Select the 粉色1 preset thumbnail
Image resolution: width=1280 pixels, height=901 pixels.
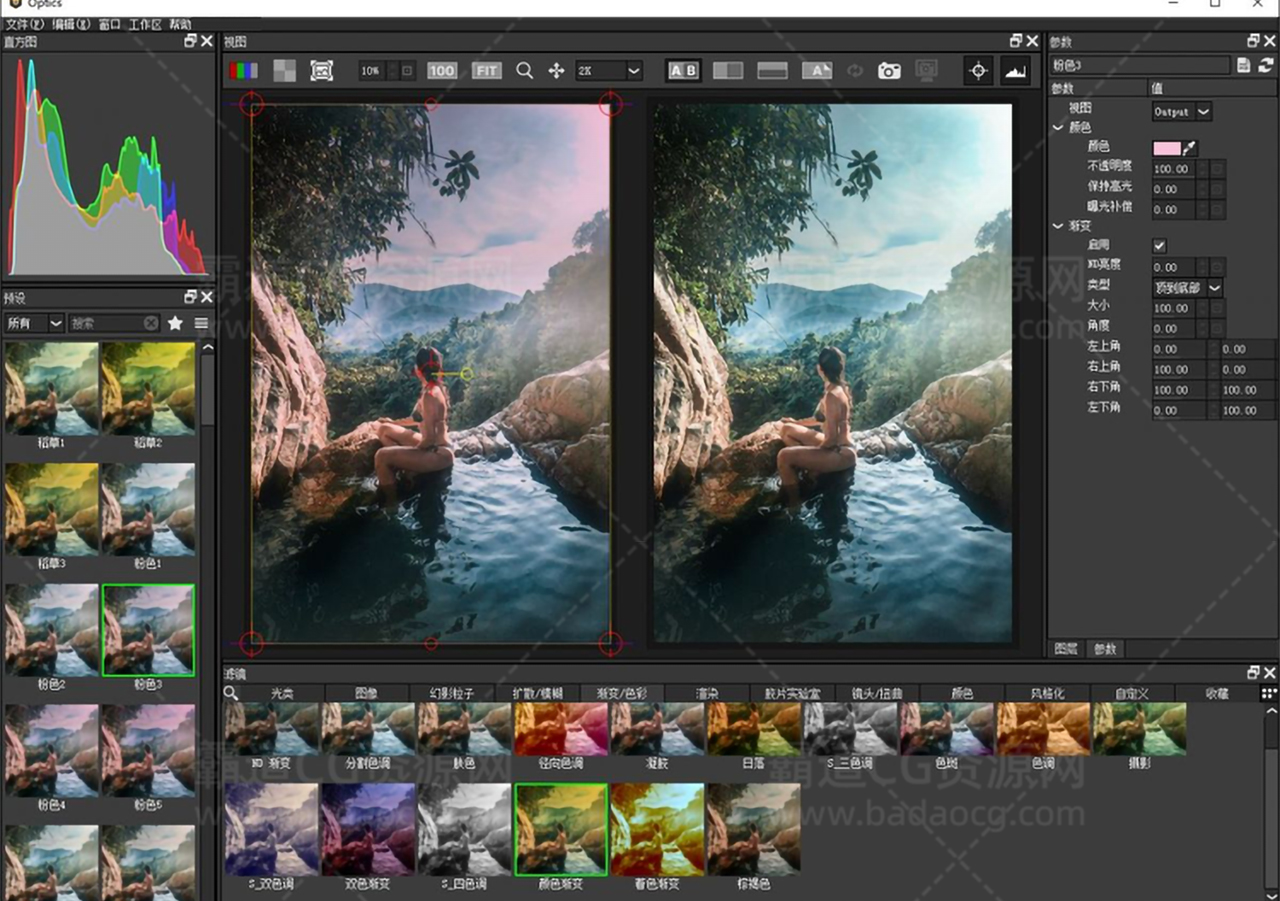pos(148,509)
